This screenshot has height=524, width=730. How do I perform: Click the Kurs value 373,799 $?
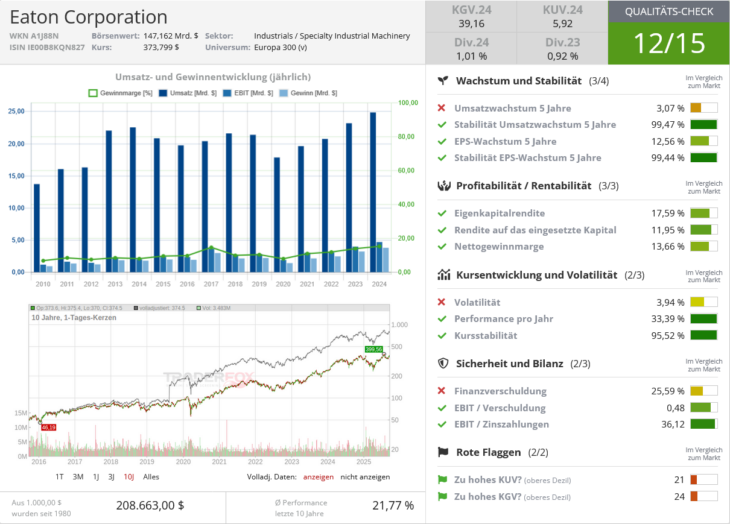pos(161,47)
